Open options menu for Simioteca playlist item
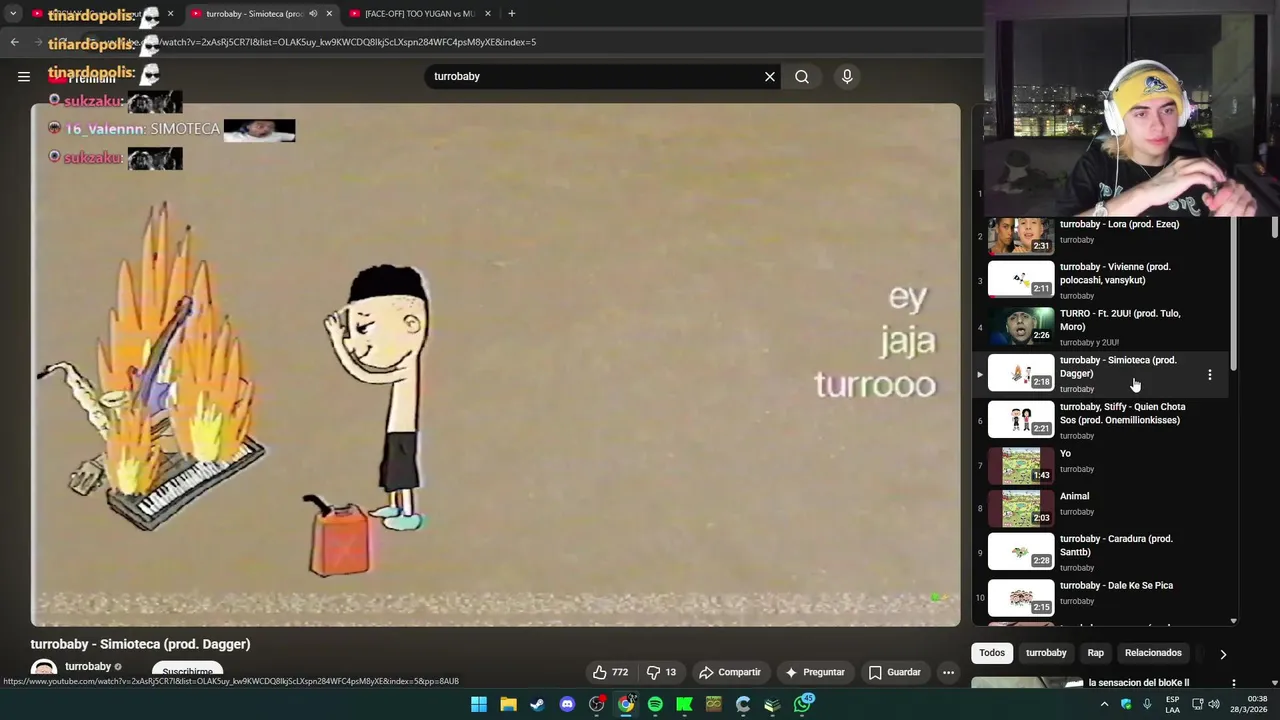 pyautogui.click(x=1209, y=375)
